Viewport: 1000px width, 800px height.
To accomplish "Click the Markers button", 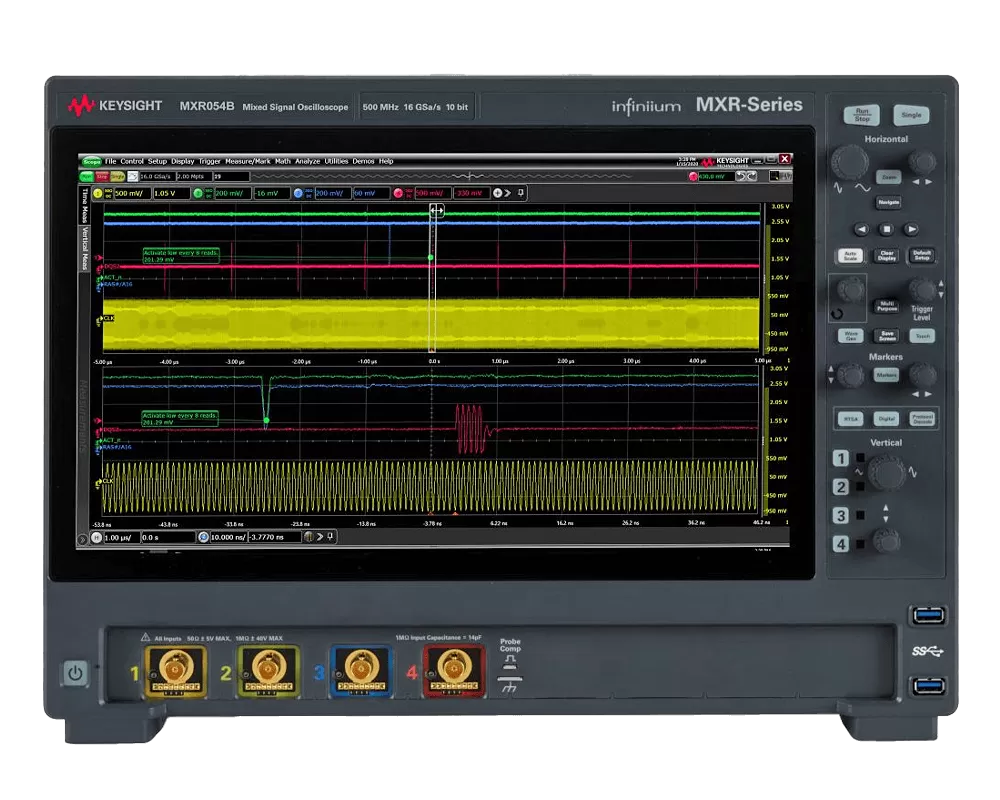I will click(886, 375).
